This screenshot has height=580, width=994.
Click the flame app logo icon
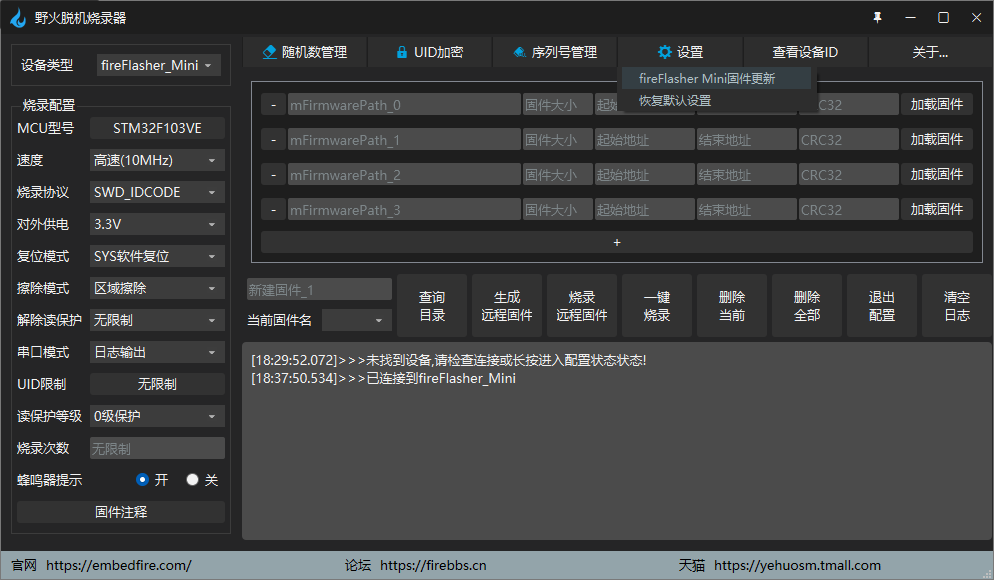pyautogui.click(x=18, y=18)
